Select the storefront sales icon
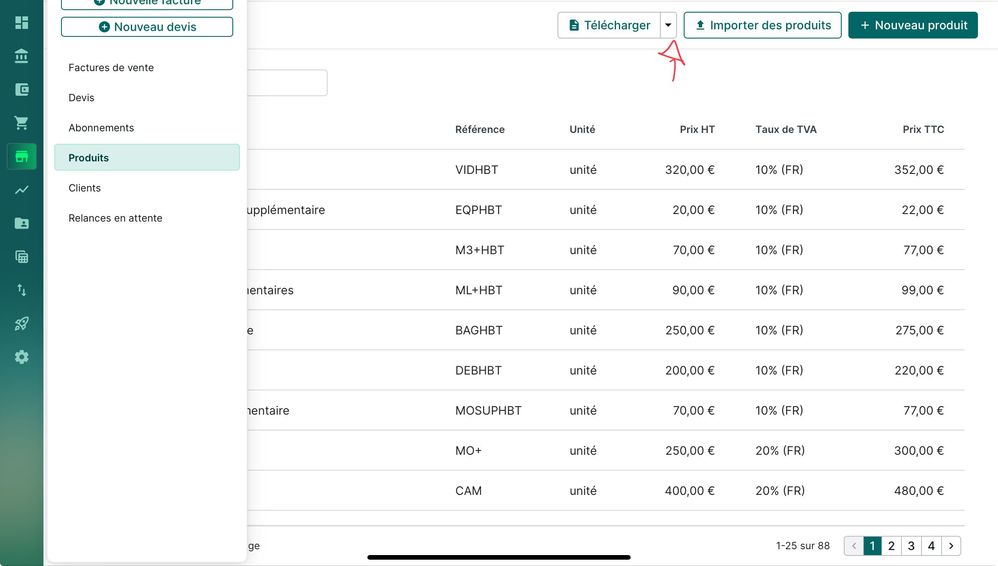998x566 pixels. click(21, 156)
